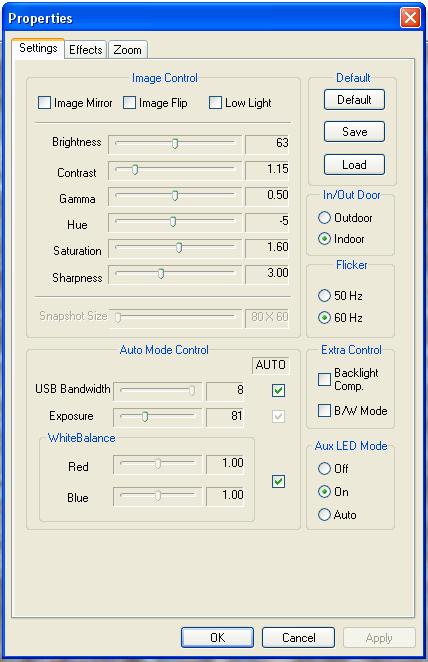428x662 pixels.
Task: Click the Brightness value field showing 63
Action: click(267, 144)
